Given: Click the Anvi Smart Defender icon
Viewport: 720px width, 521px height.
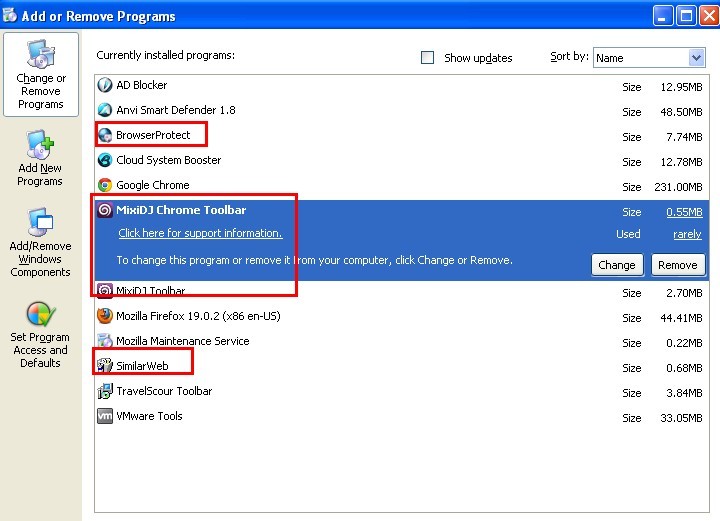Looking at the screenshot, I should (x=105, y=110).
